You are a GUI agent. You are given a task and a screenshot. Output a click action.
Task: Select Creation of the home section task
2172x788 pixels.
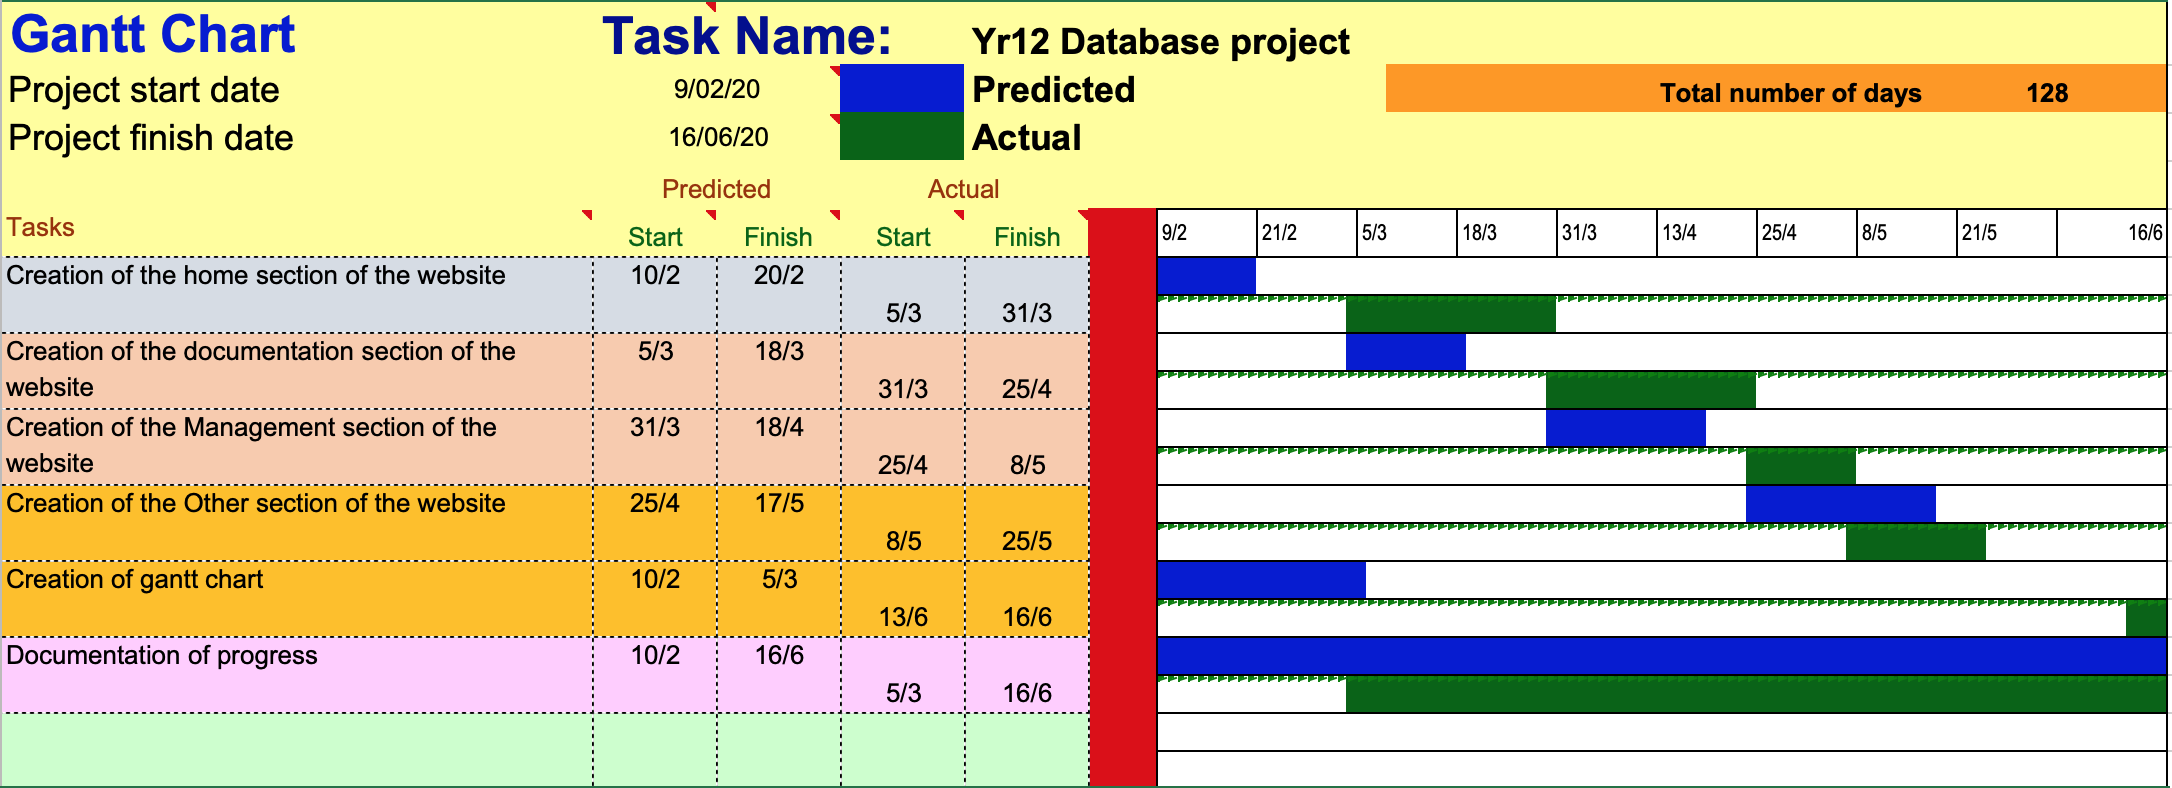pos(297,295)
